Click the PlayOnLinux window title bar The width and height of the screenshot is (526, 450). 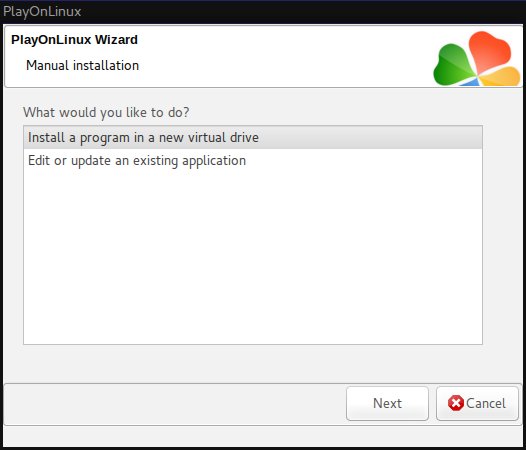click(x=263, y=12)
